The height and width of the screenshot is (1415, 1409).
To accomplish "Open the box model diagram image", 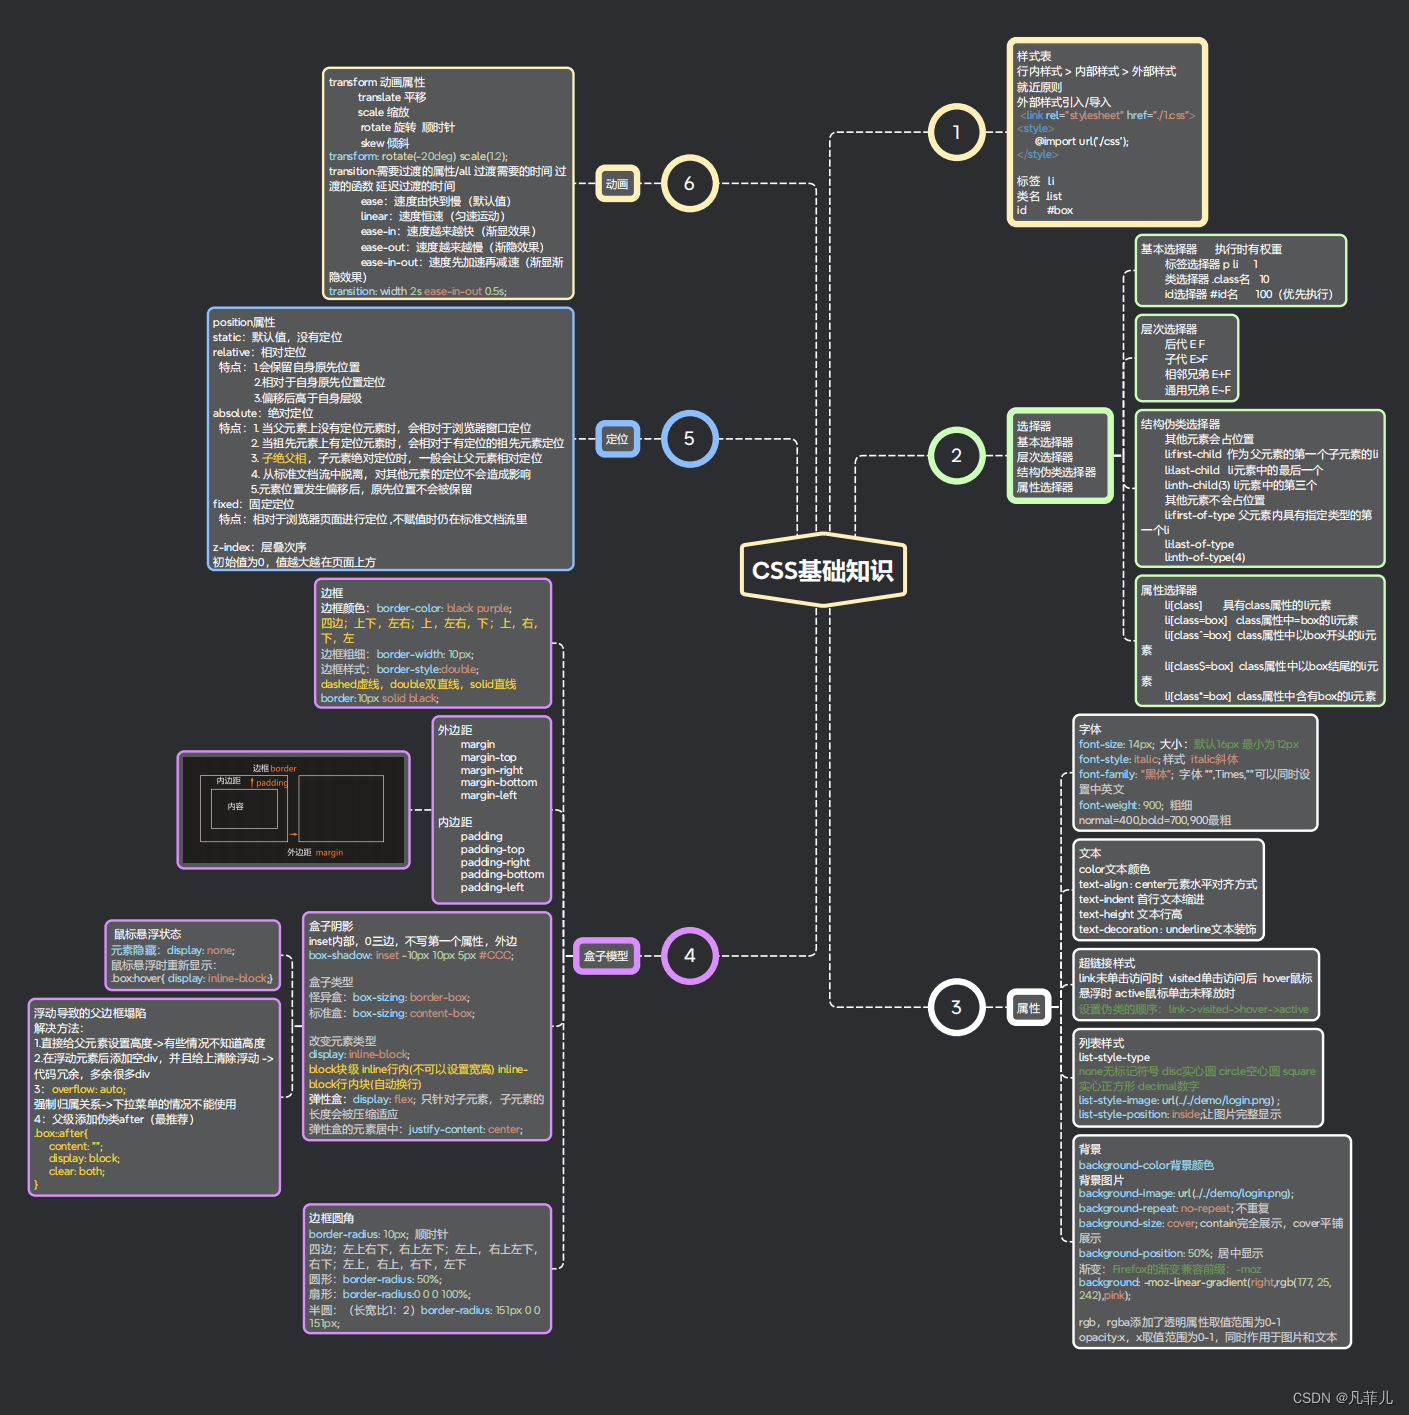I will (x=294, y=810).
